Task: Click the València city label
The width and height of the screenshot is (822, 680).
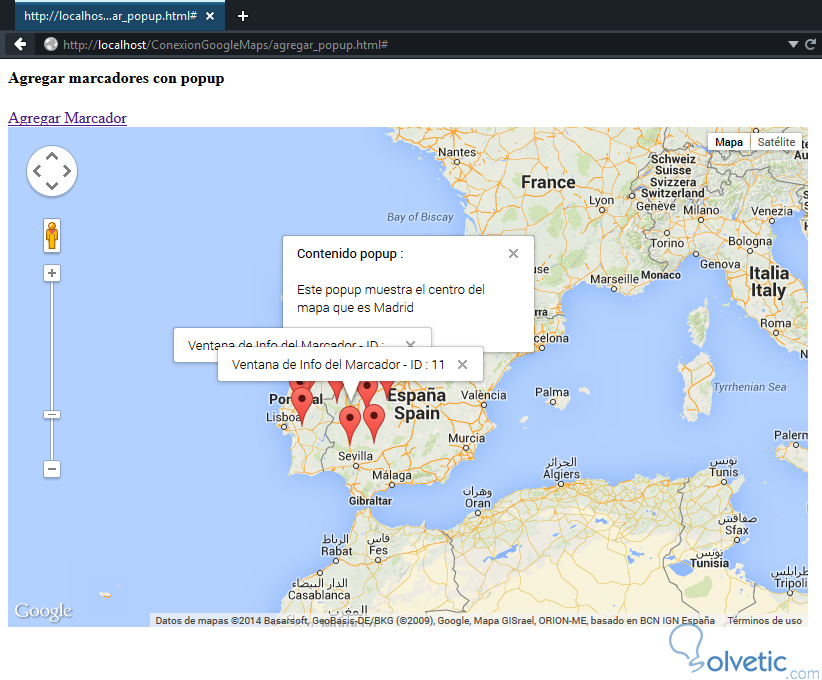Action: [x=484, y=395]
